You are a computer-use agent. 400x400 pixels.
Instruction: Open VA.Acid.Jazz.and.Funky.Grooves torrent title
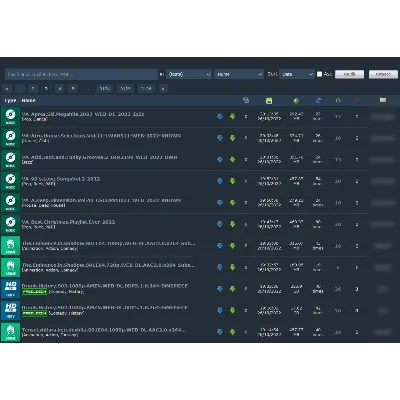(99, 157)
